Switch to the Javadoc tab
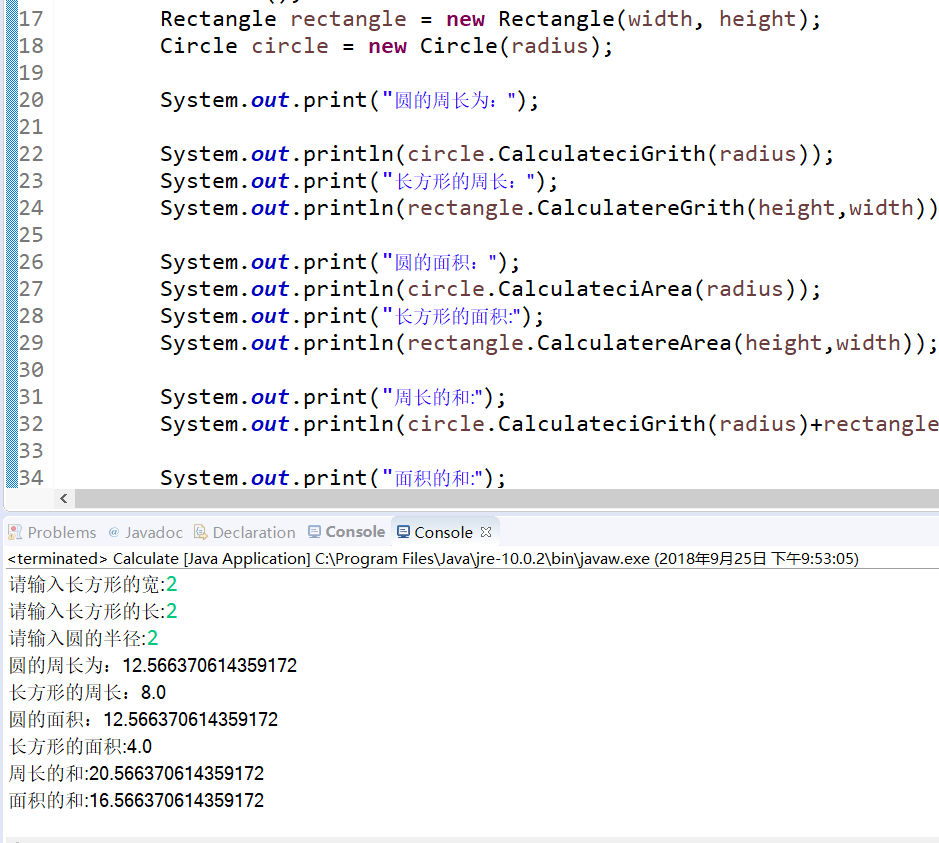The height and width of the screenshot is (843, 939). tap(146, 532)
